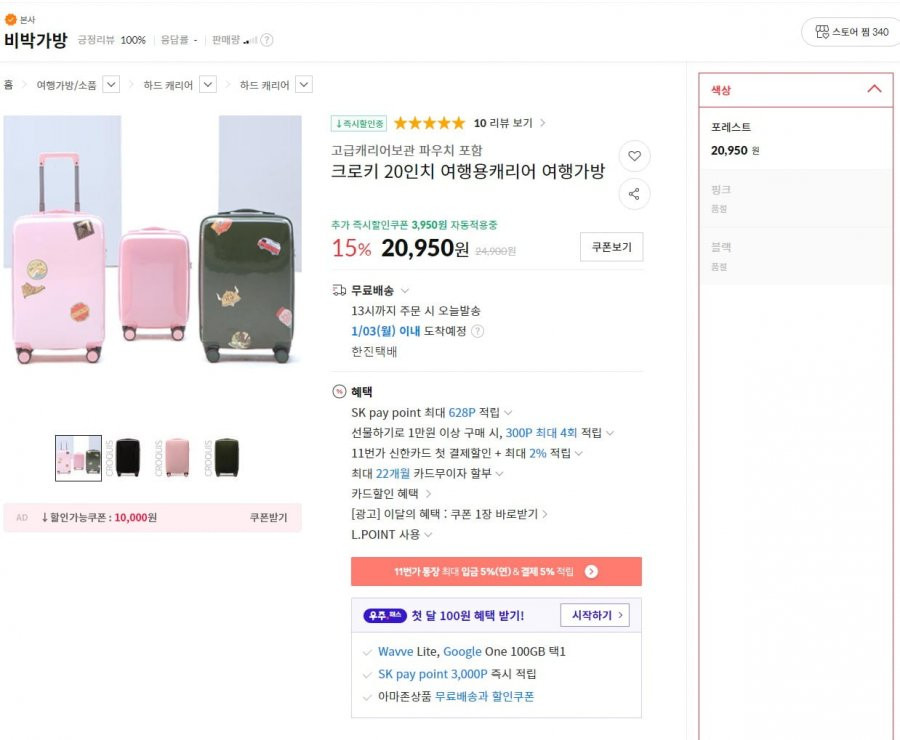Viewport: 900px width, 740px height.
Task: Click the 쿠폰보기 button
Action: [x=611, y=247]
